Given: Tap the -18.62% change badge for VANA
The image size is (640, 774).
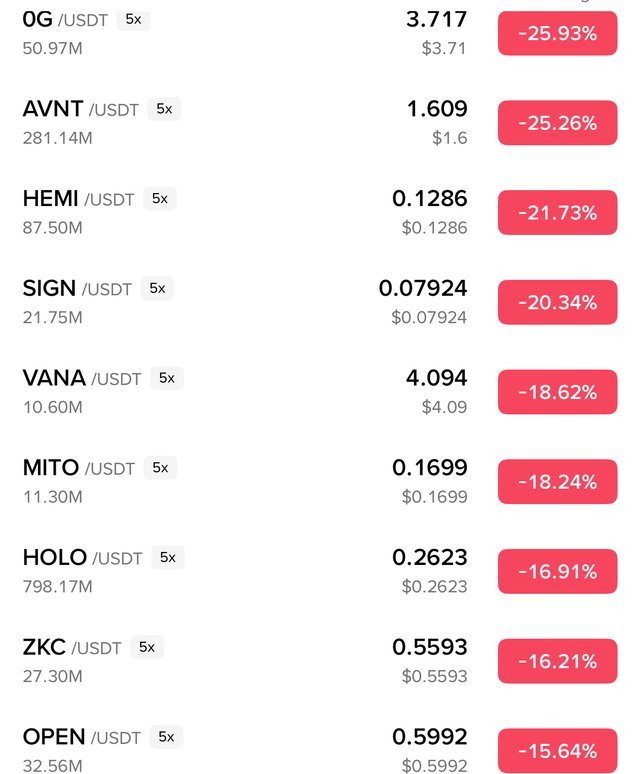Looking at the screenshot, I should (x=557, y=392).
